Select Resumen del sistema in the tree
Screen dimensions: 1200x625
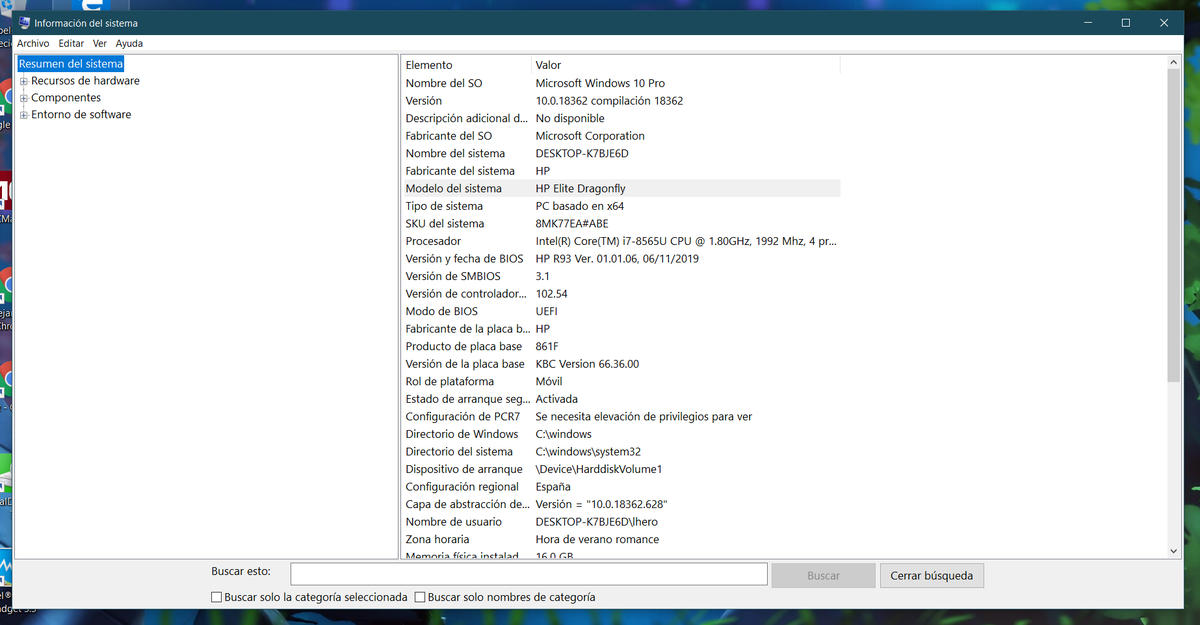point(70,63)
